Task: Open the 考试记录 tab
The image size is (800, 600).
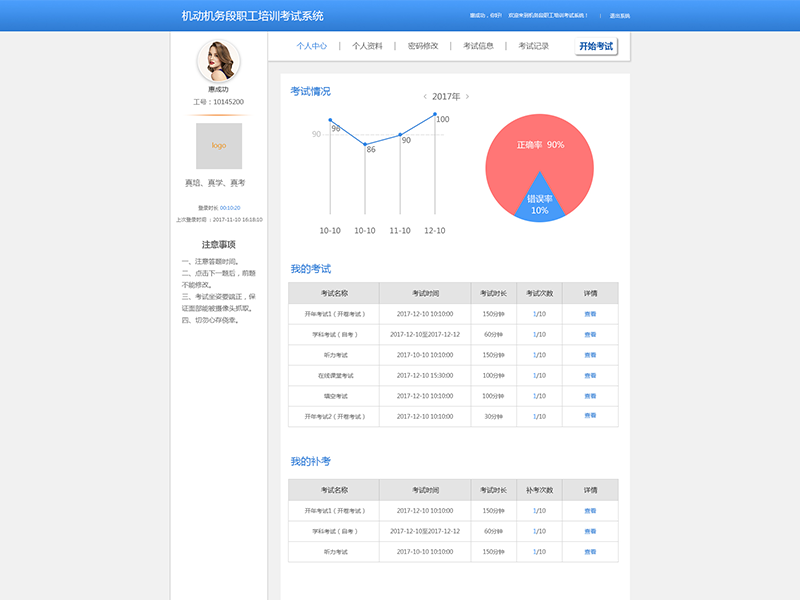Action: (533, 46)
